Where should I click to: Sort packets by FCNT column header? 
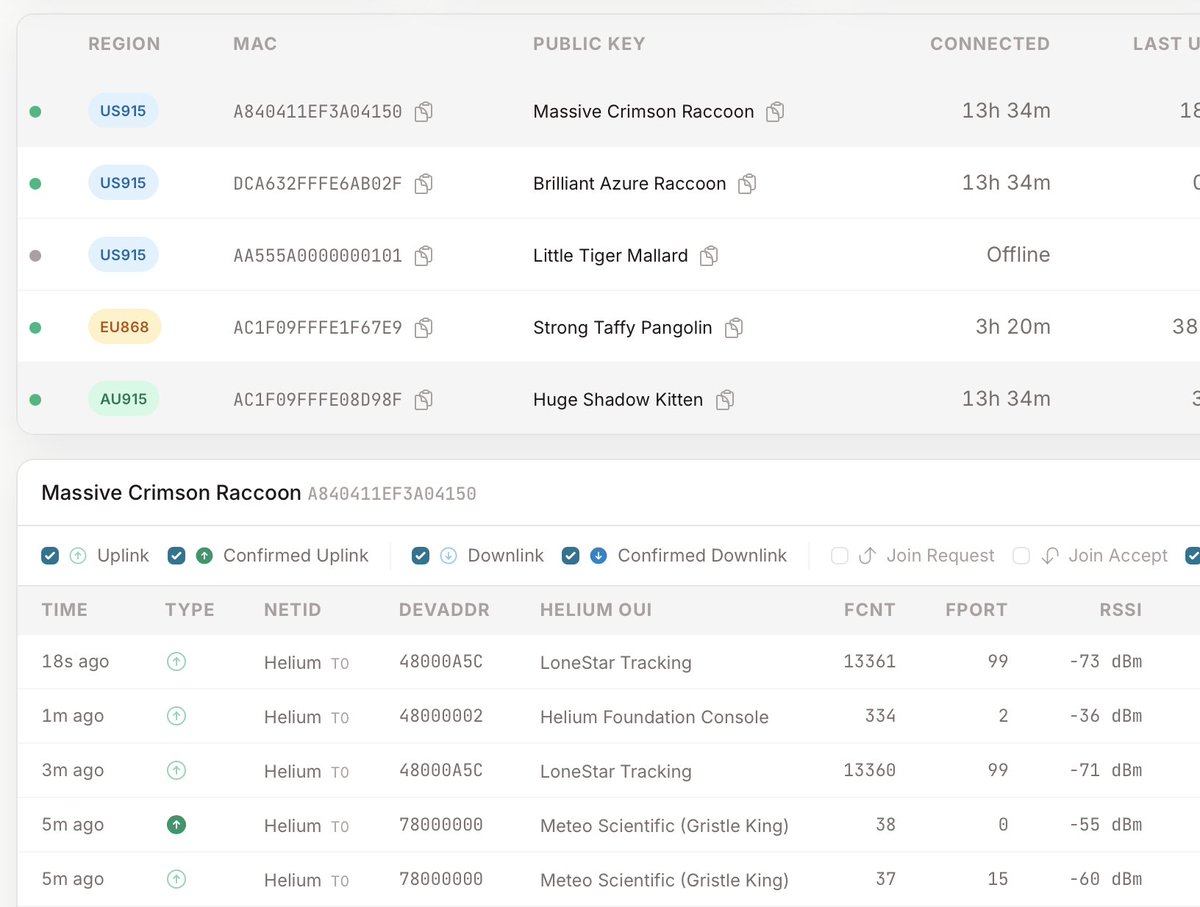click(870, 610)
